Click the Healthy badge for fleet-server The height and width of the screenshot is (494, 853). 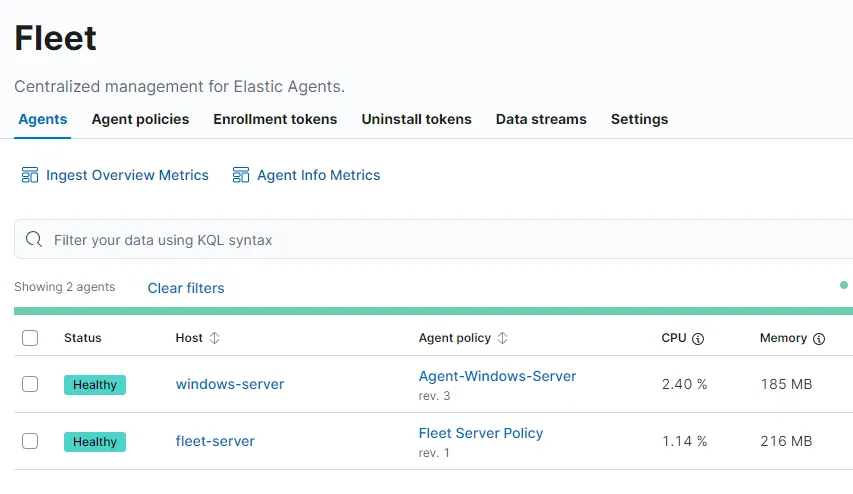[95, 441]
